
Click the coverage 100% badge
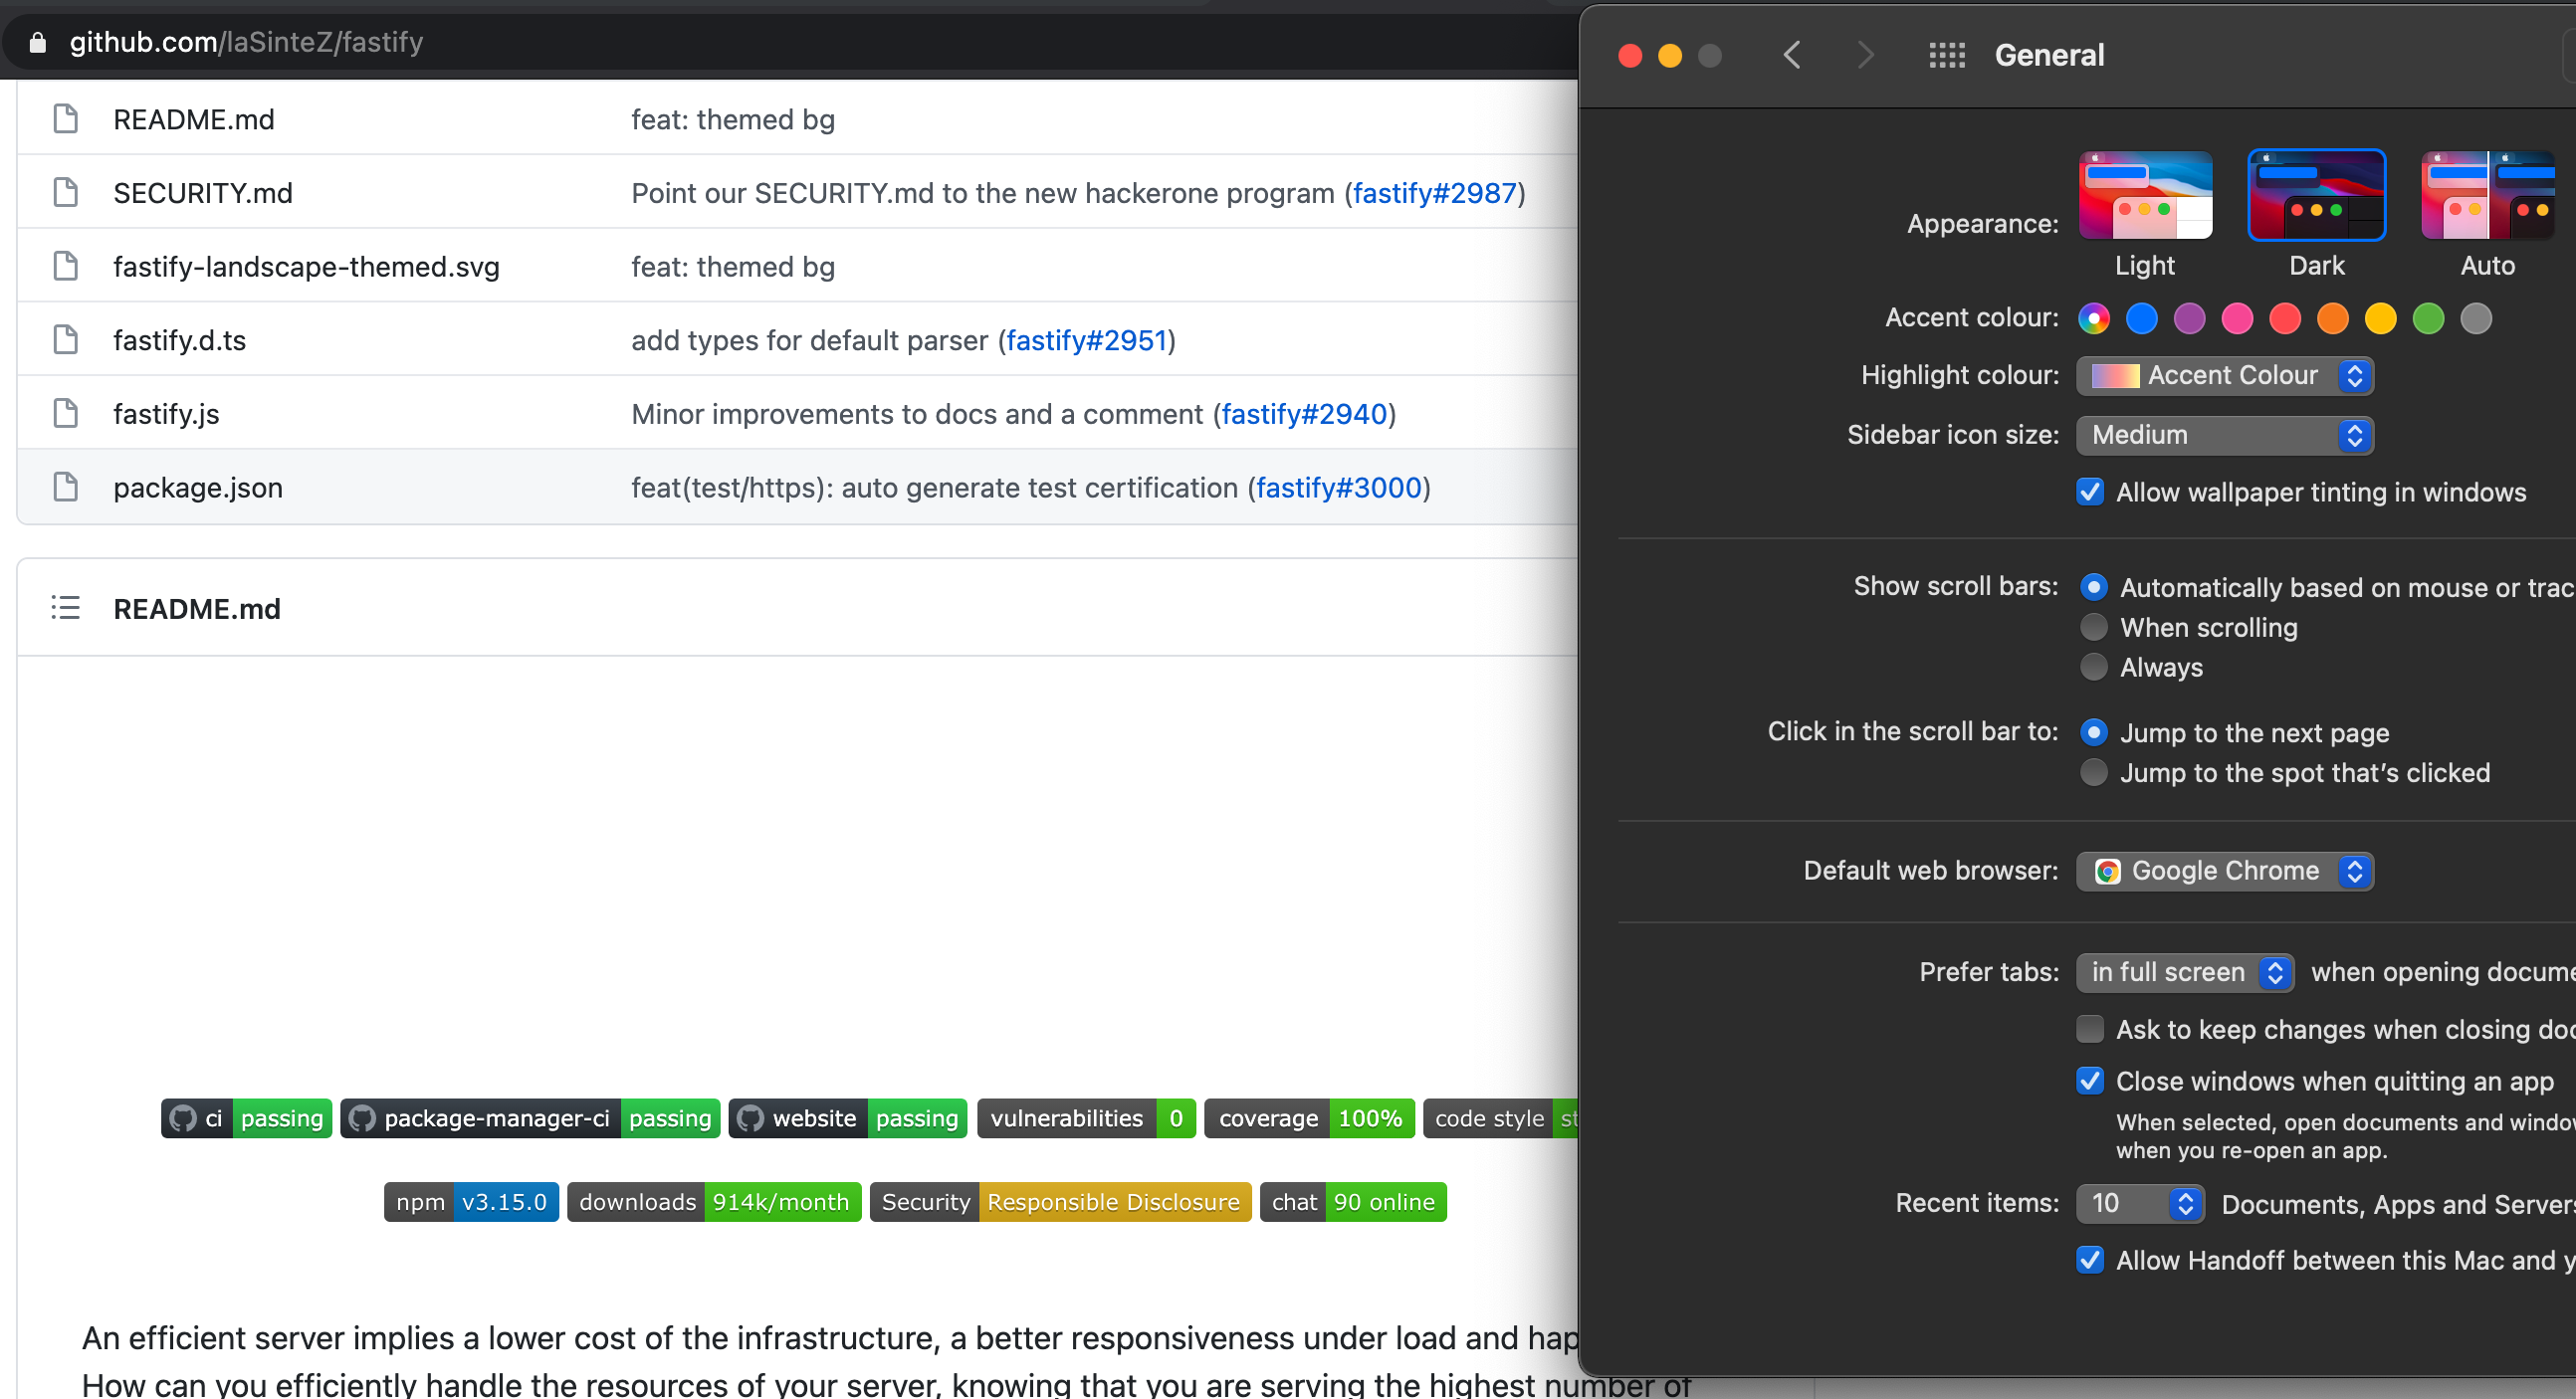click(x=1309, y=1118)
